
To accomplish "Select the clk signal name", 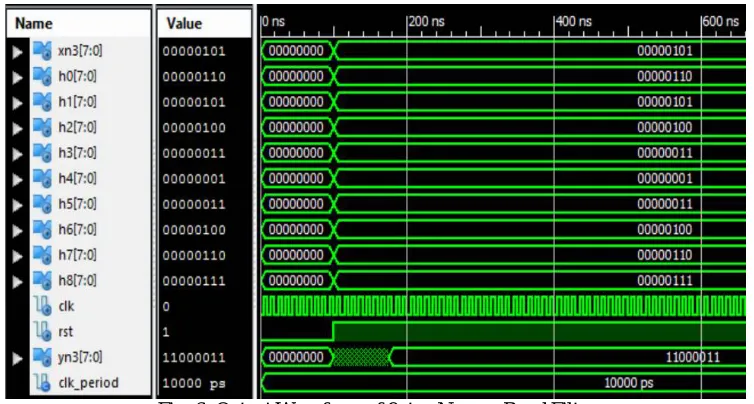I will coord(66,306).
